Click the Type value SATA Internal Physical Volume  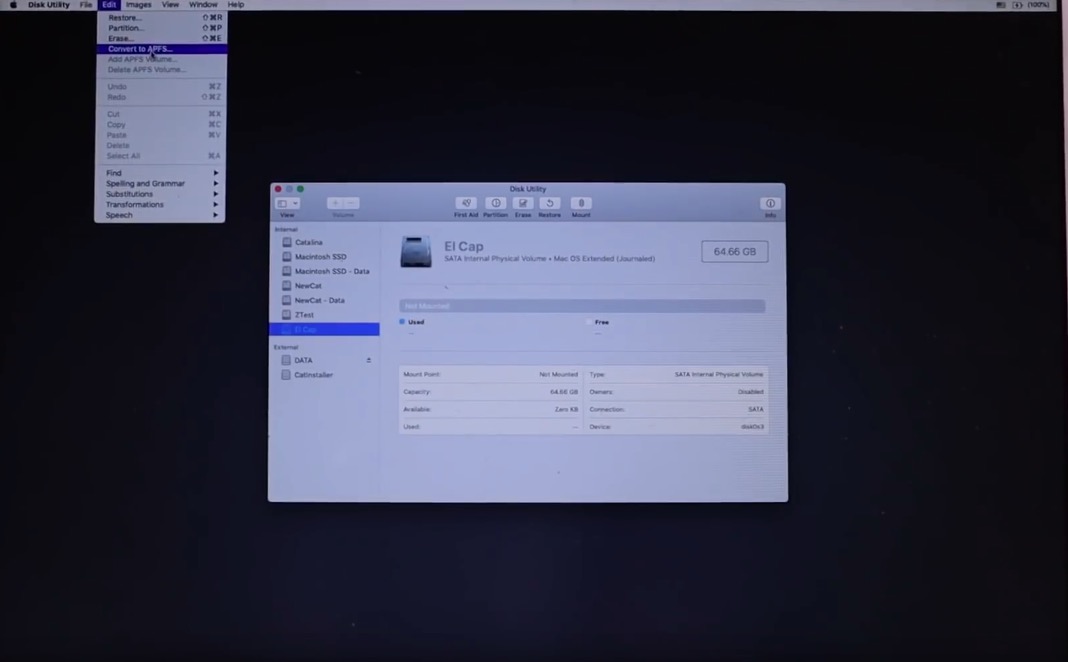pyautogui.click(x=719, y=375)
